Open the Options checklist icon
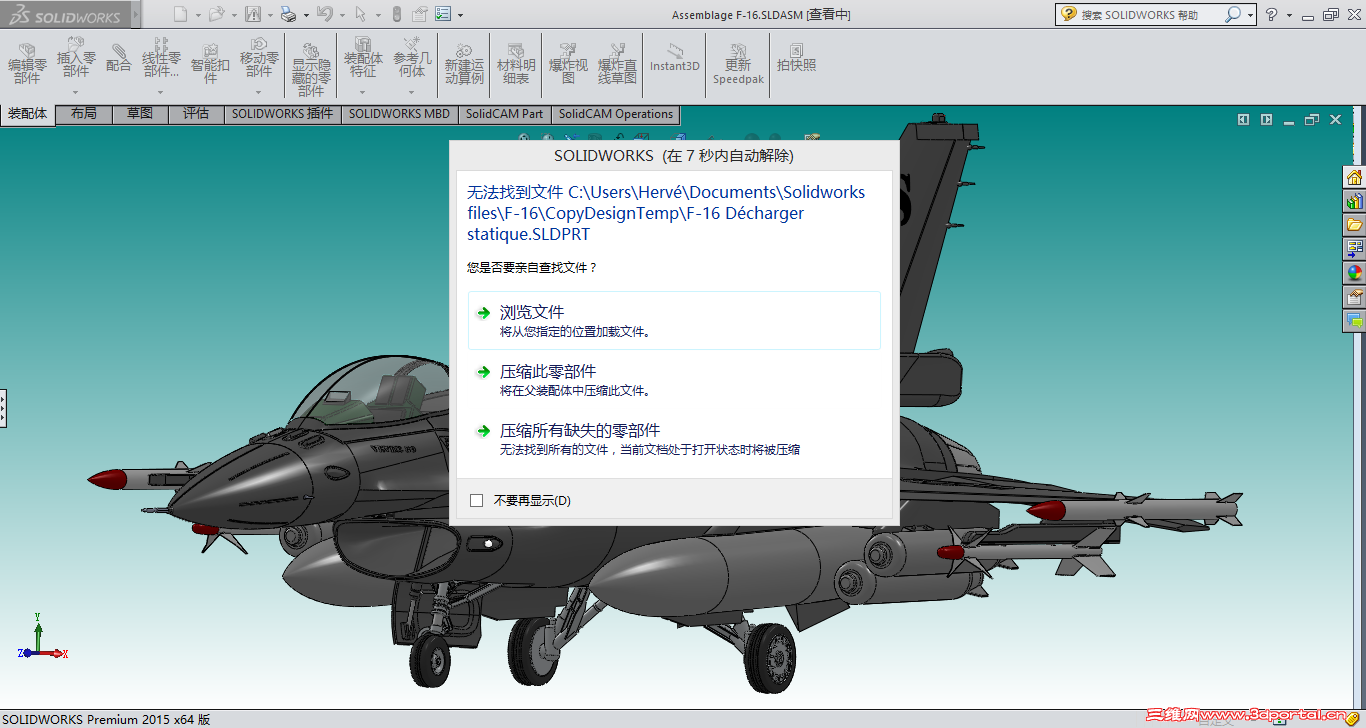 click(x=443, y=15)
